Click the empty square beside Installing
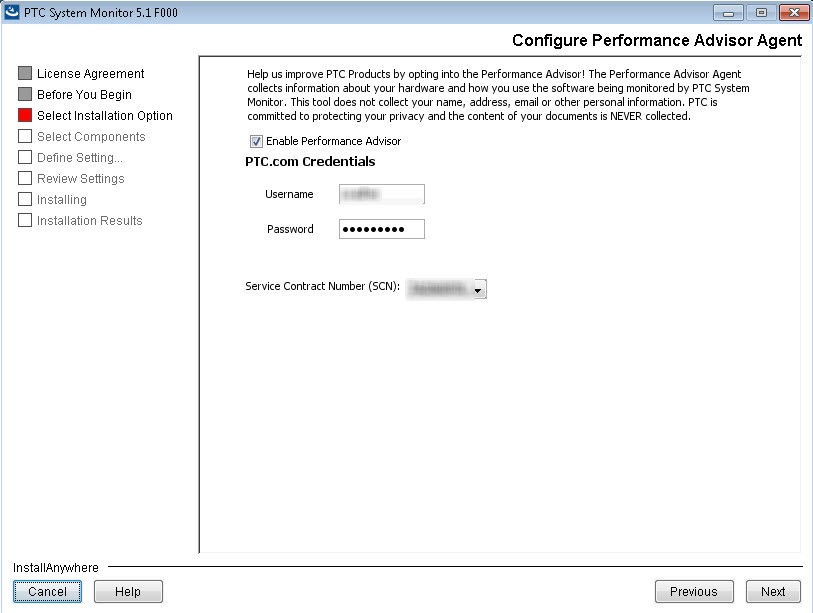Image resolution: width=813 pixels, height=613 pixels. pos(25,199)
